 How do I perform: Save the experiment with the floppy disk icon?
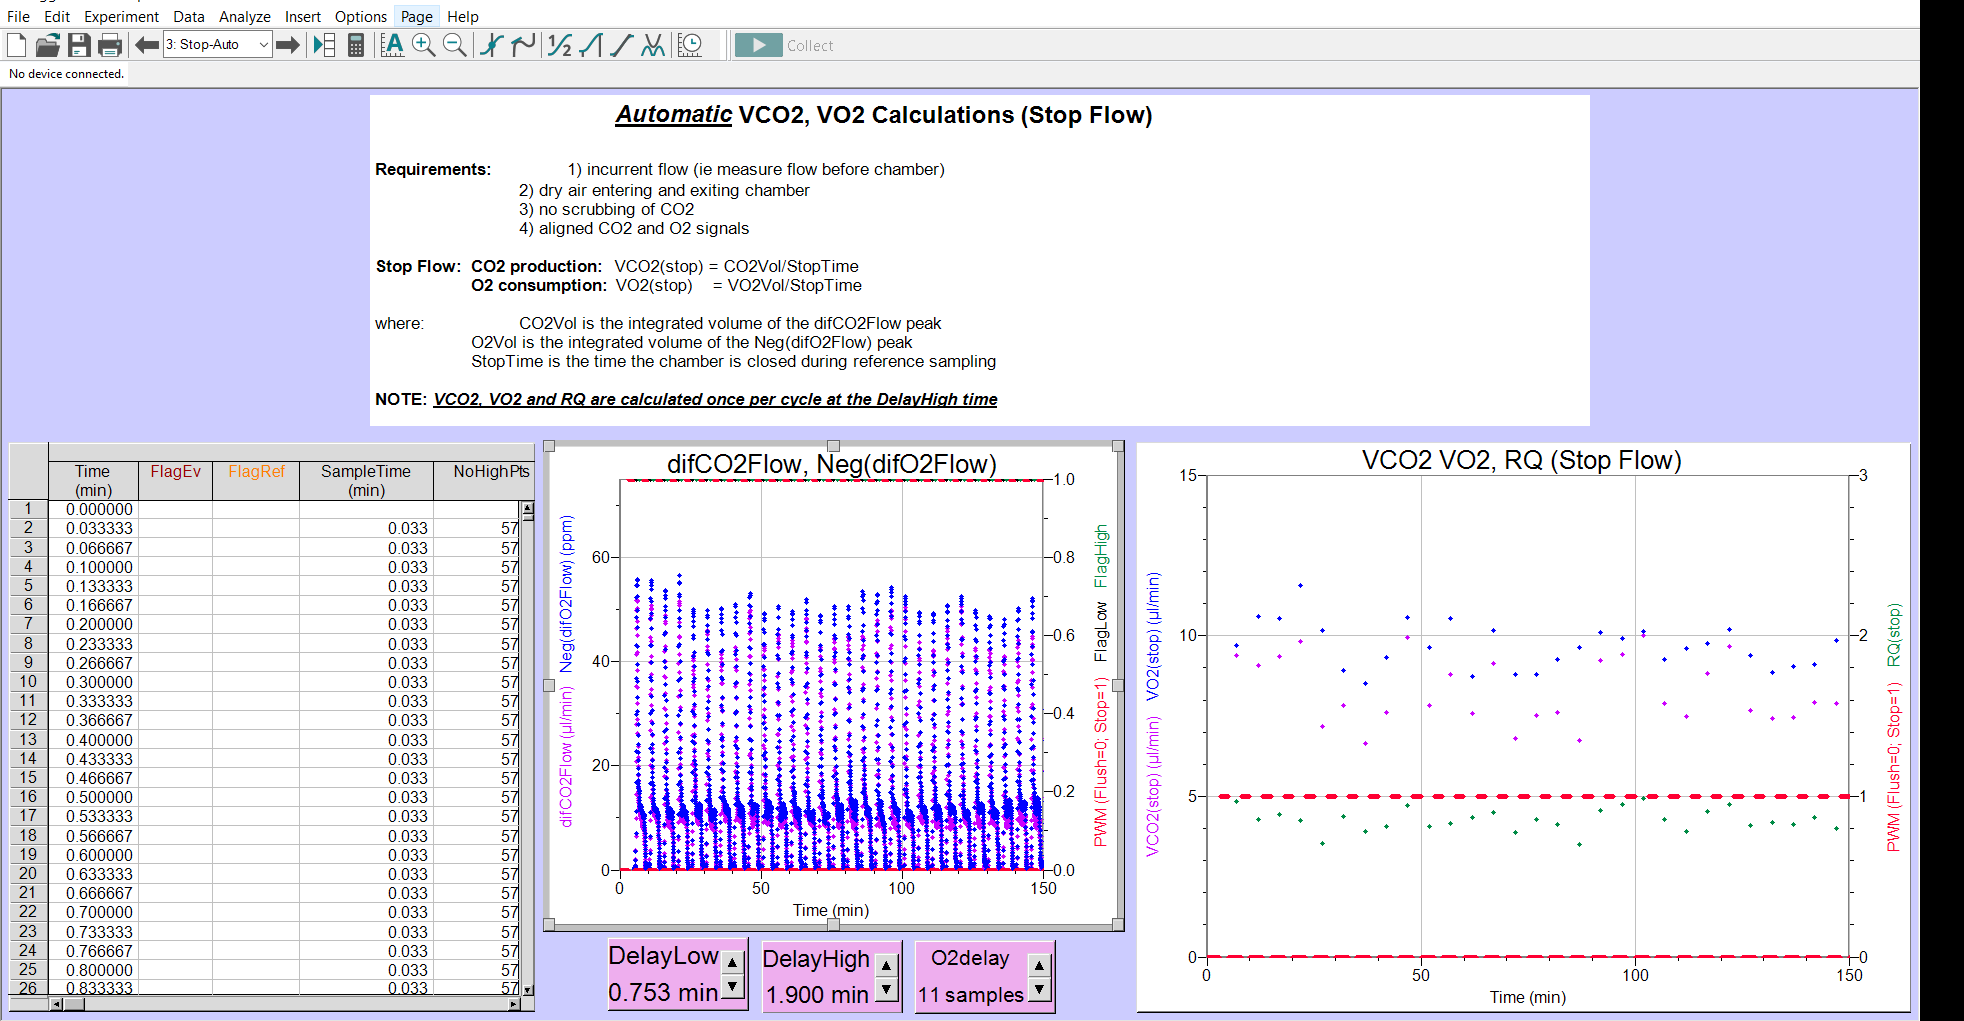(x=79, y=45)
